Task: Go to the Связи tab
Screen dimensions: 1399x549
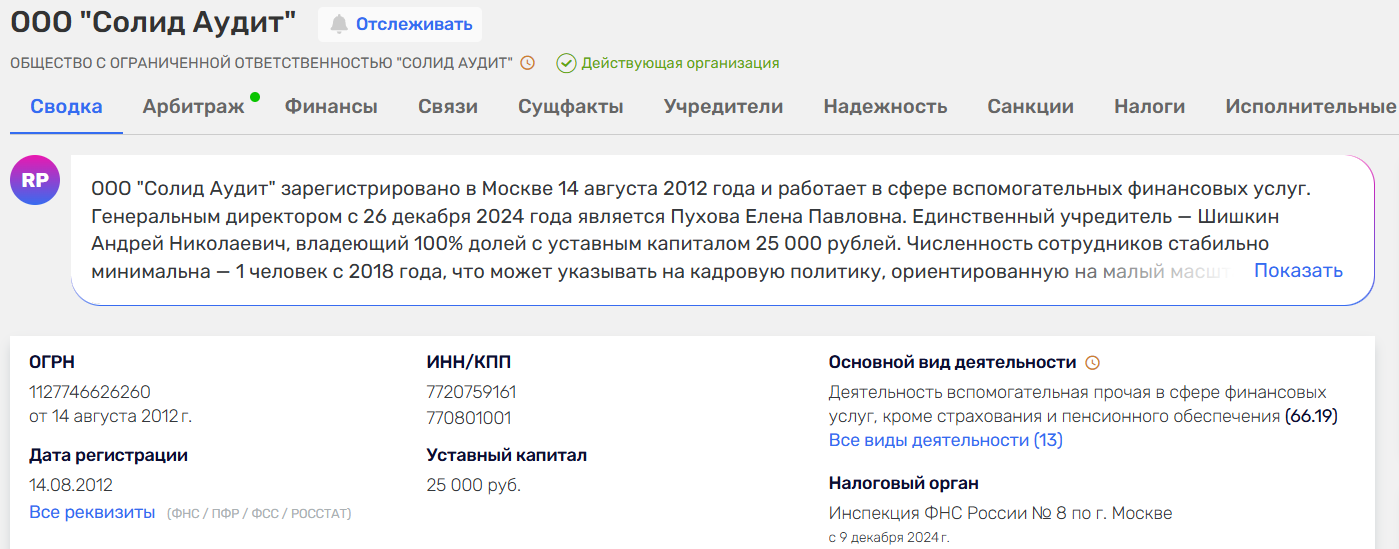Action: tap(447, 107)
